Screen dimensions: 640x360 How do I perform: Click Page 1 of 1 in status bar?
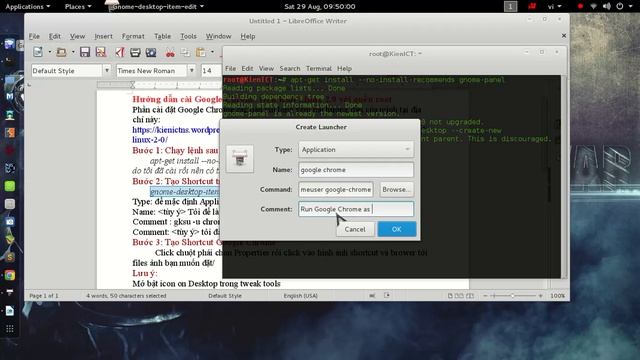pos(44,296)
